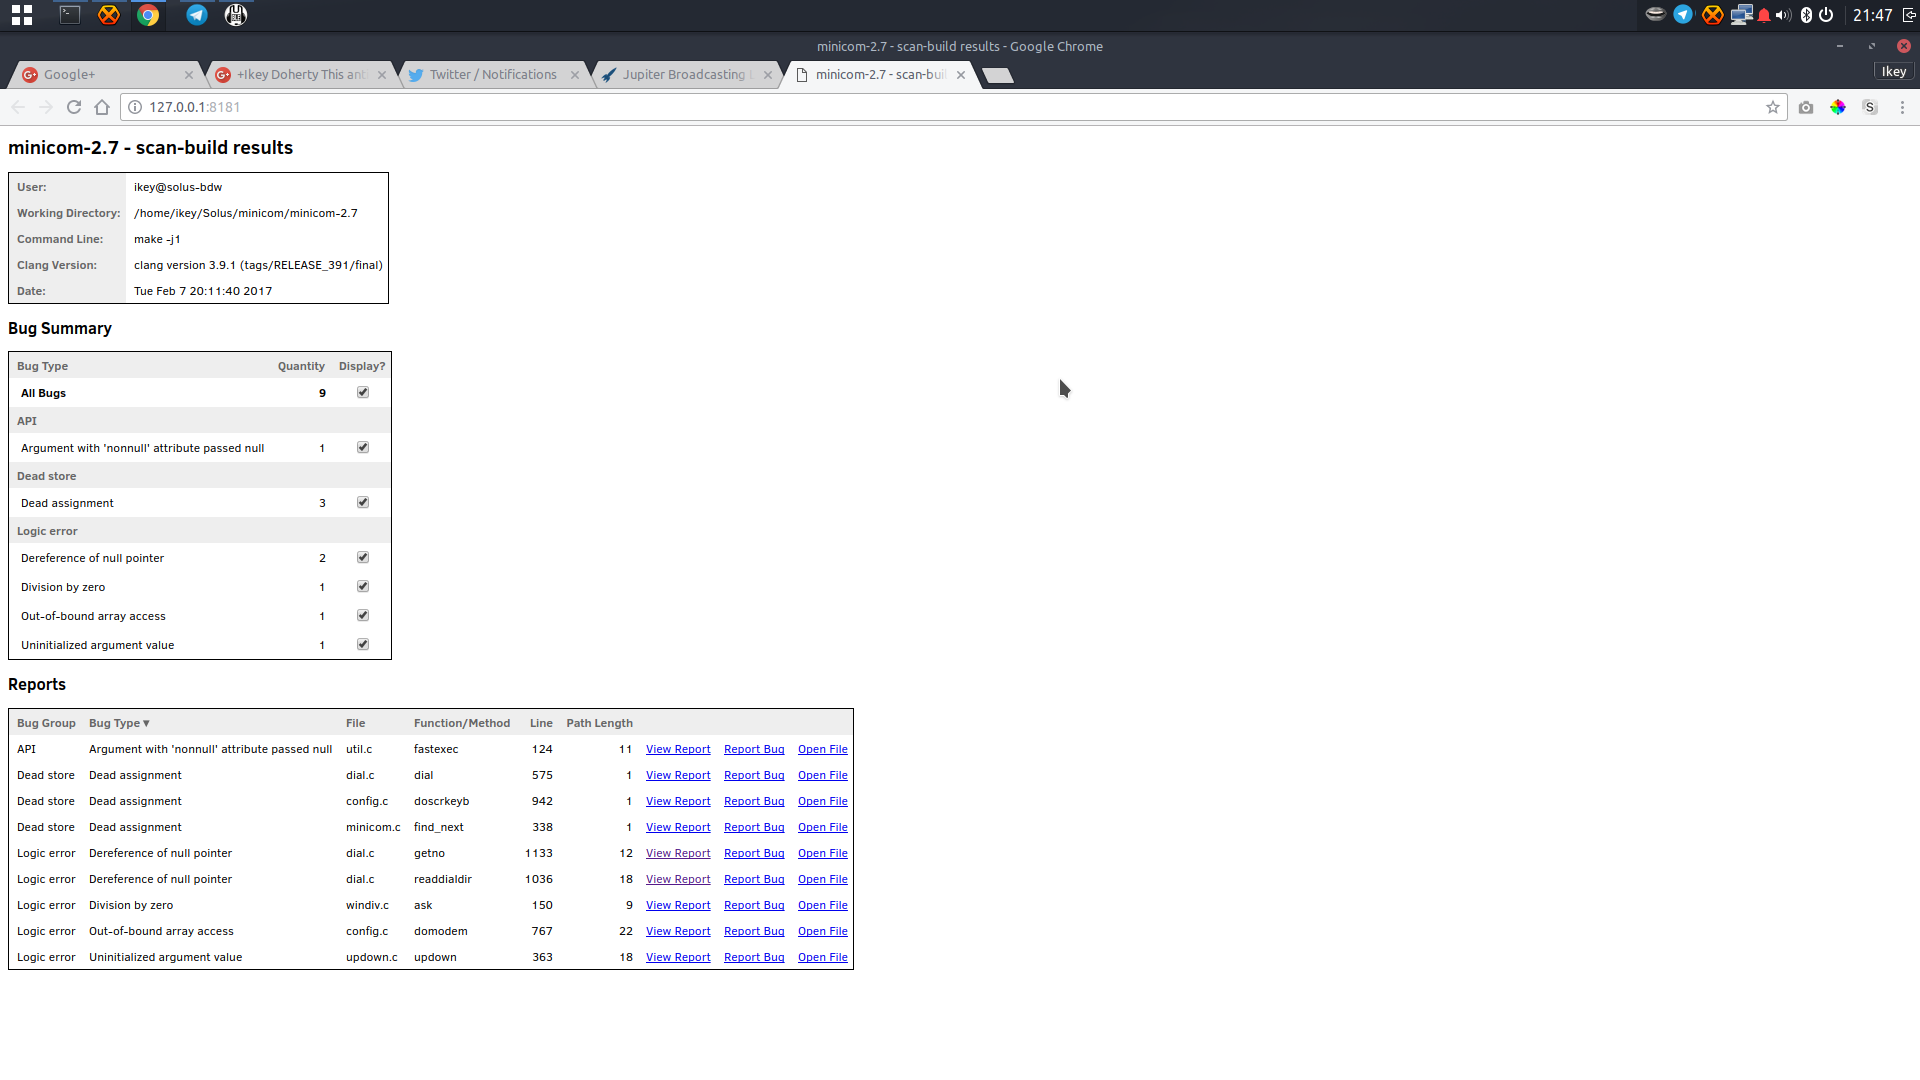The width and height of the screenshot is (1920, 1080).
Task: Switch to the Google+ tab
Action: click(105, 75)
